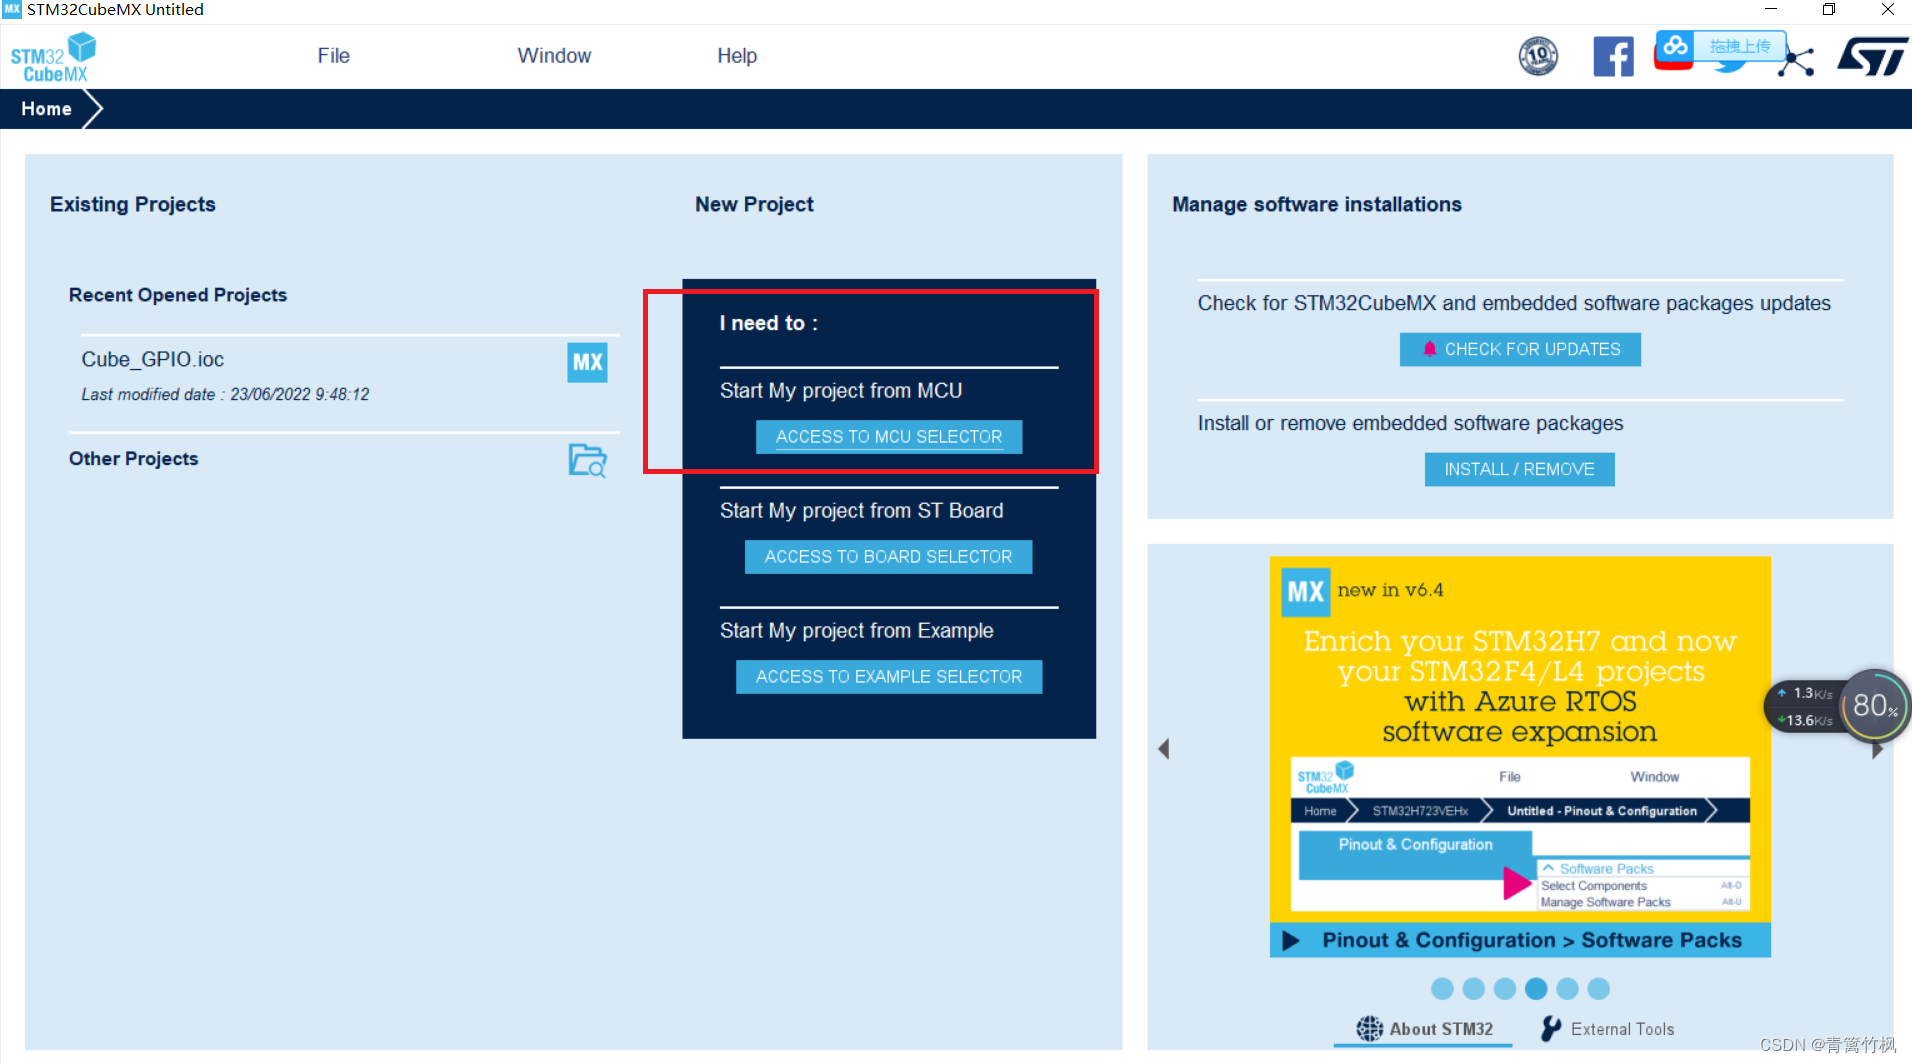Open the Window menu
1912x1063 pixels.
click(x=554, y=56)
